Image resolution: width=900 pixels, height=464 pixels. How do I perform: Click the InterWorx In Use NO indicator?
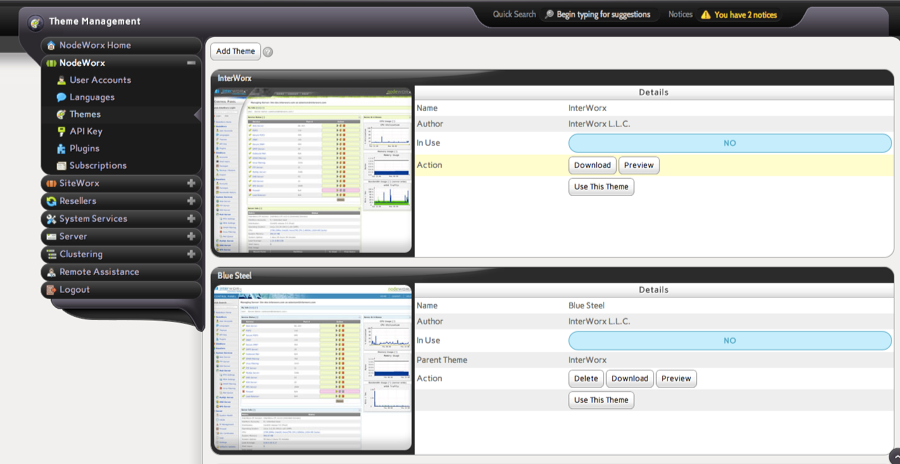(x=730, y=144)
